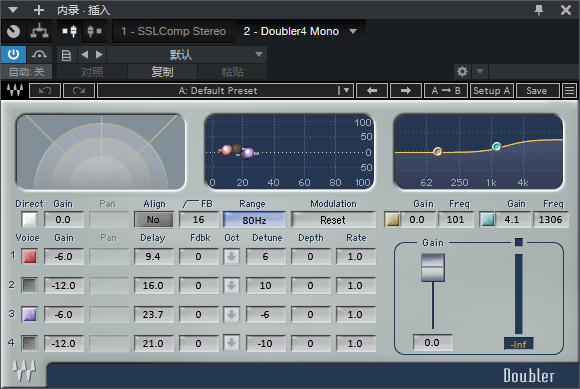
Task: Click 自动: 关 automation mode button
Action: click(26, 72)
